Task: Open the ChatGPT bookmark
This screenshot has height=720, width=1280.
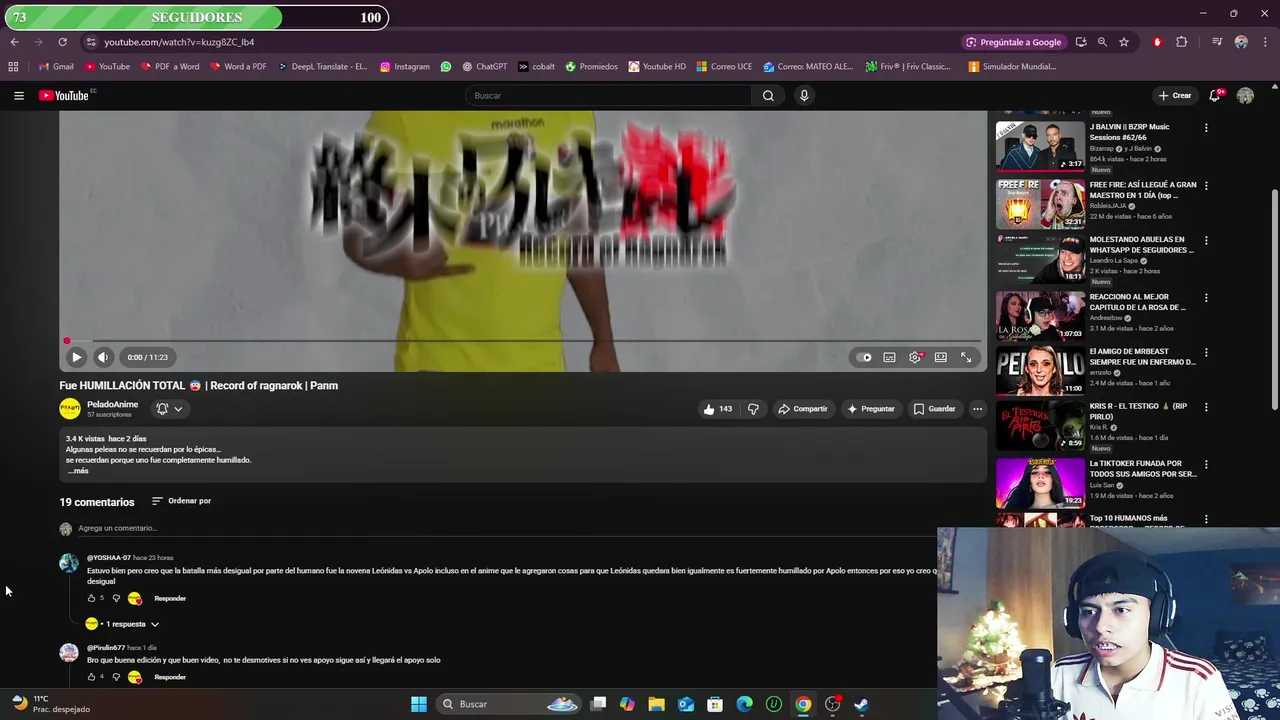Action: pyautogui.click(x=484, y=66)
